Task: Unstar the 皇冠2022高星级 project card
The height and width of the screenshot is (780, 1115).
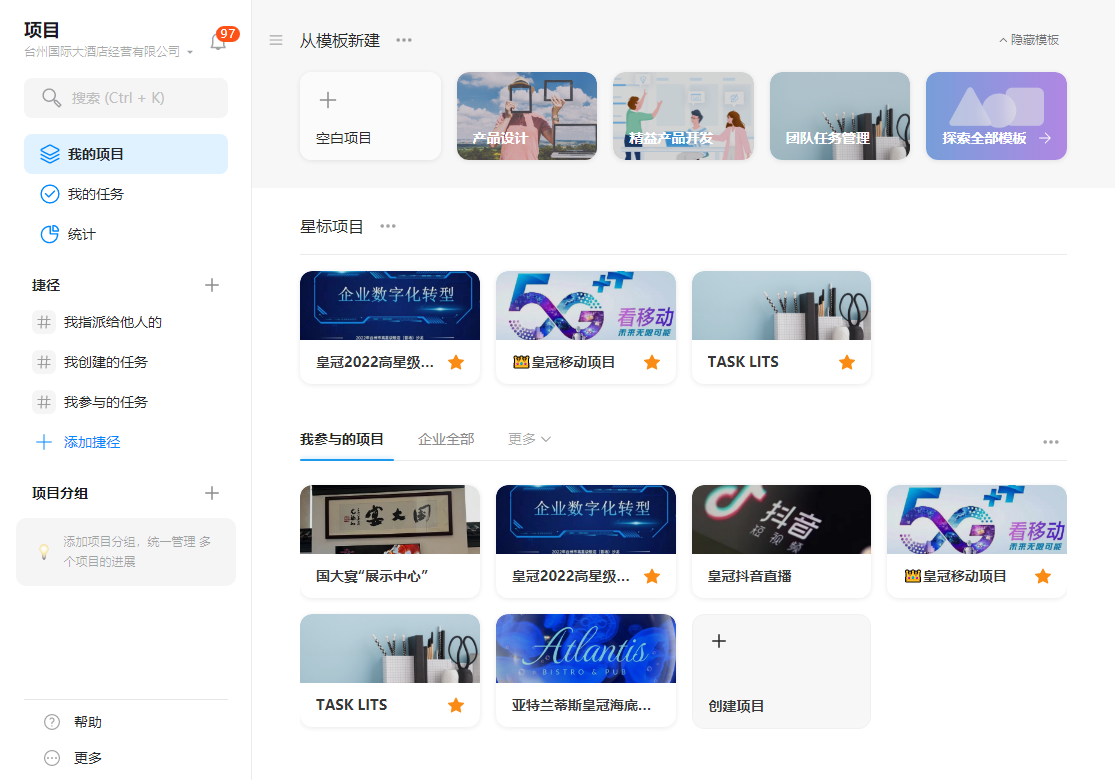Action: tap(457, 362)
